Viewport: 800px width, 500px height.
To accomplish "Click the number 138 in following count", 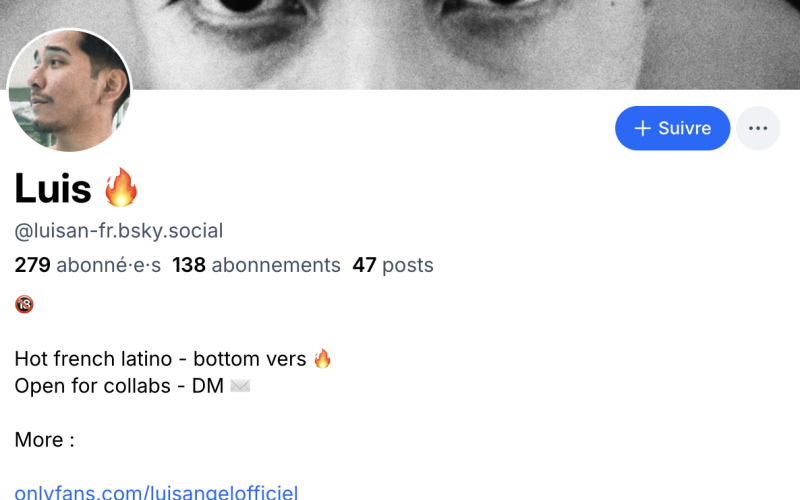I will pos(189,265).
